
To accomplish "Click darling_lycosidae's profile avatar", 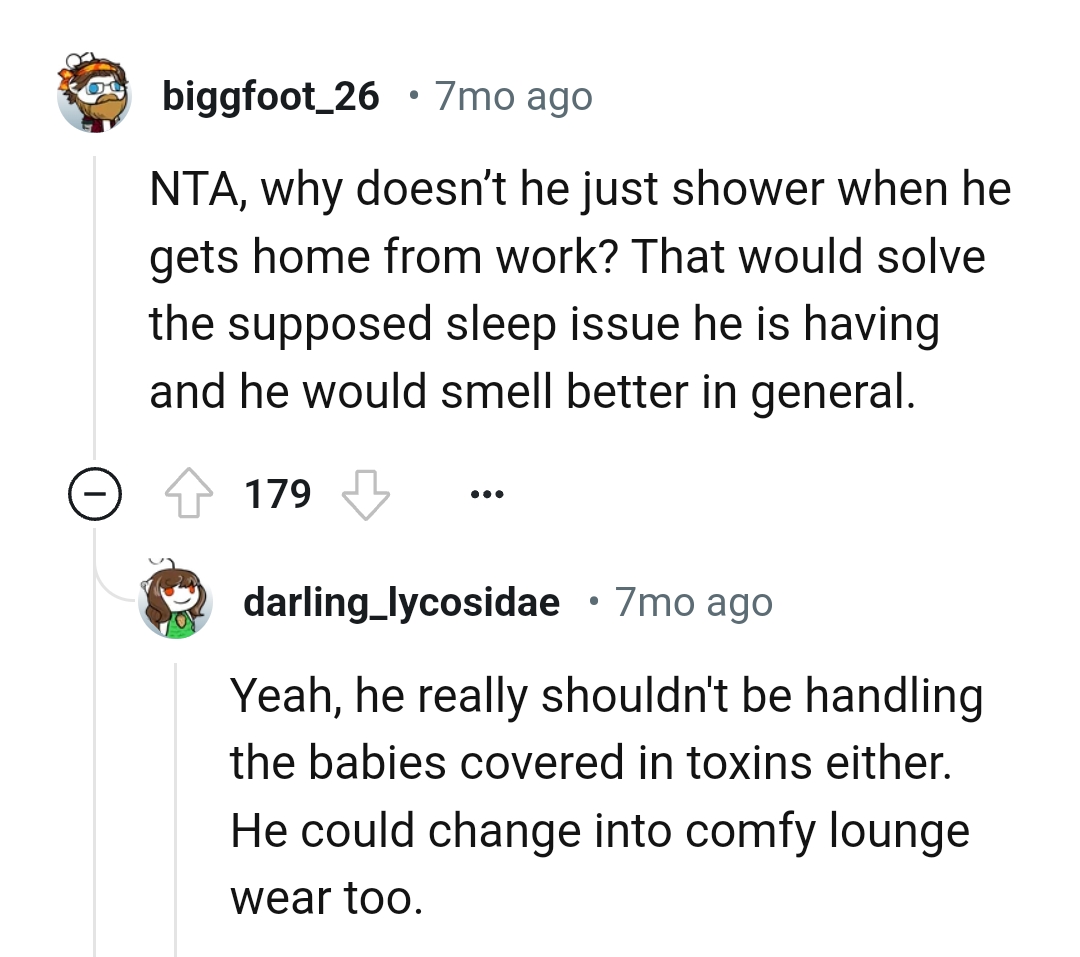I will (176, 601).
